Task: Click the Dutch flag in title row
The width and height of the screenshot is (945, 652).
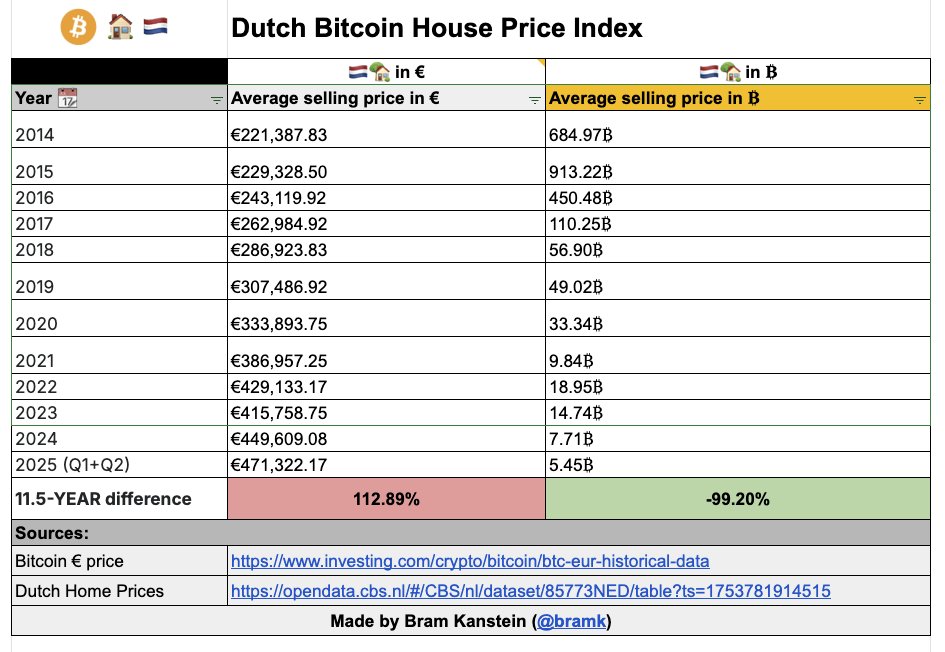Action: (155, 27)
